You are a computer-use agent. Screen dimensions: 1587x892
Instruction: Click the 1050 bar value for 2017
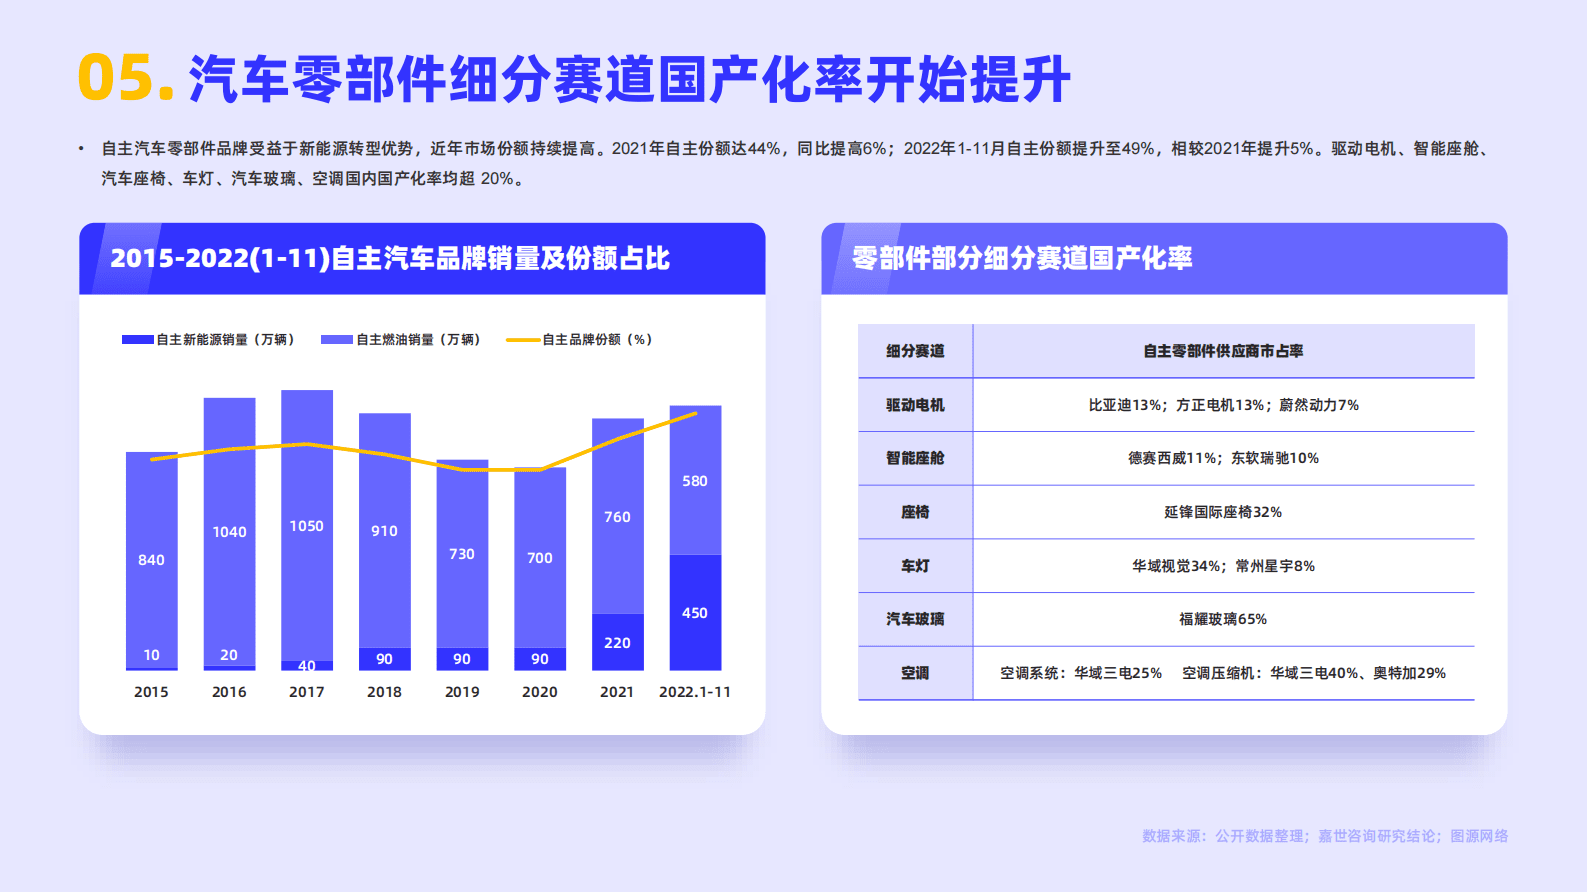[x=306, y=526]
